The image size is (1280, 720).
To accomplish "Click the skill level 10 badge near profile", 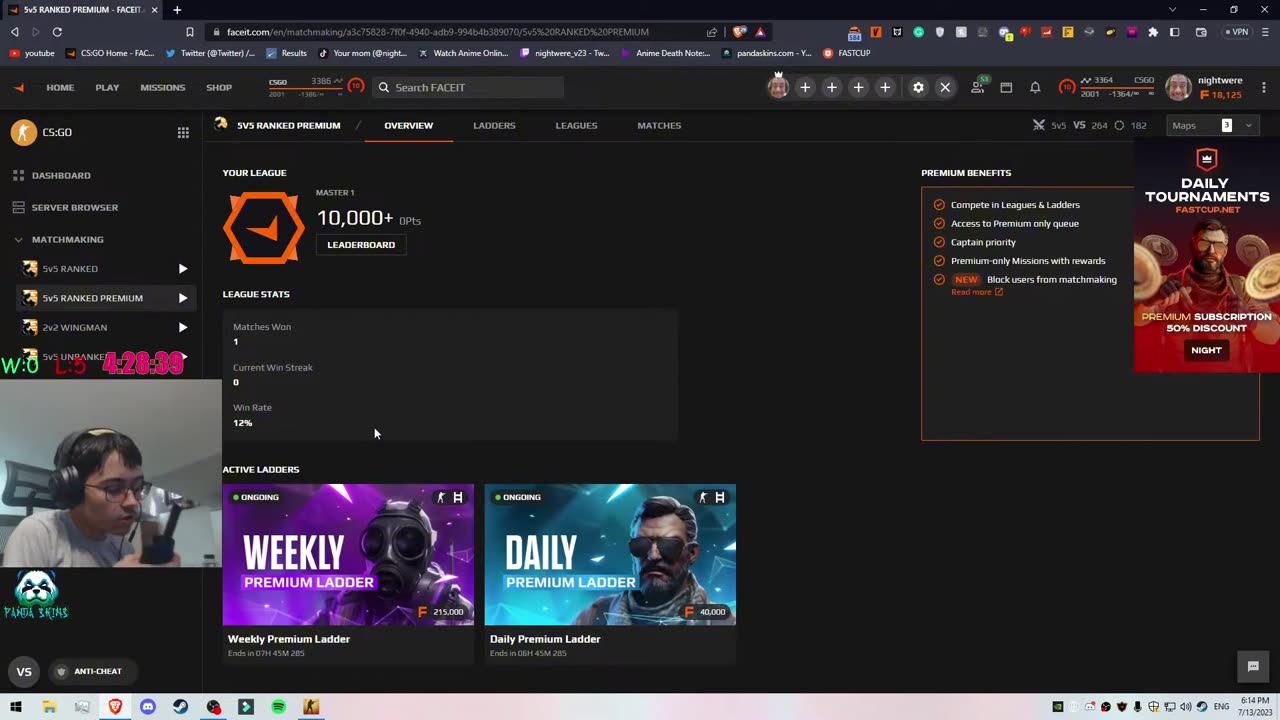I will 1067,87.
